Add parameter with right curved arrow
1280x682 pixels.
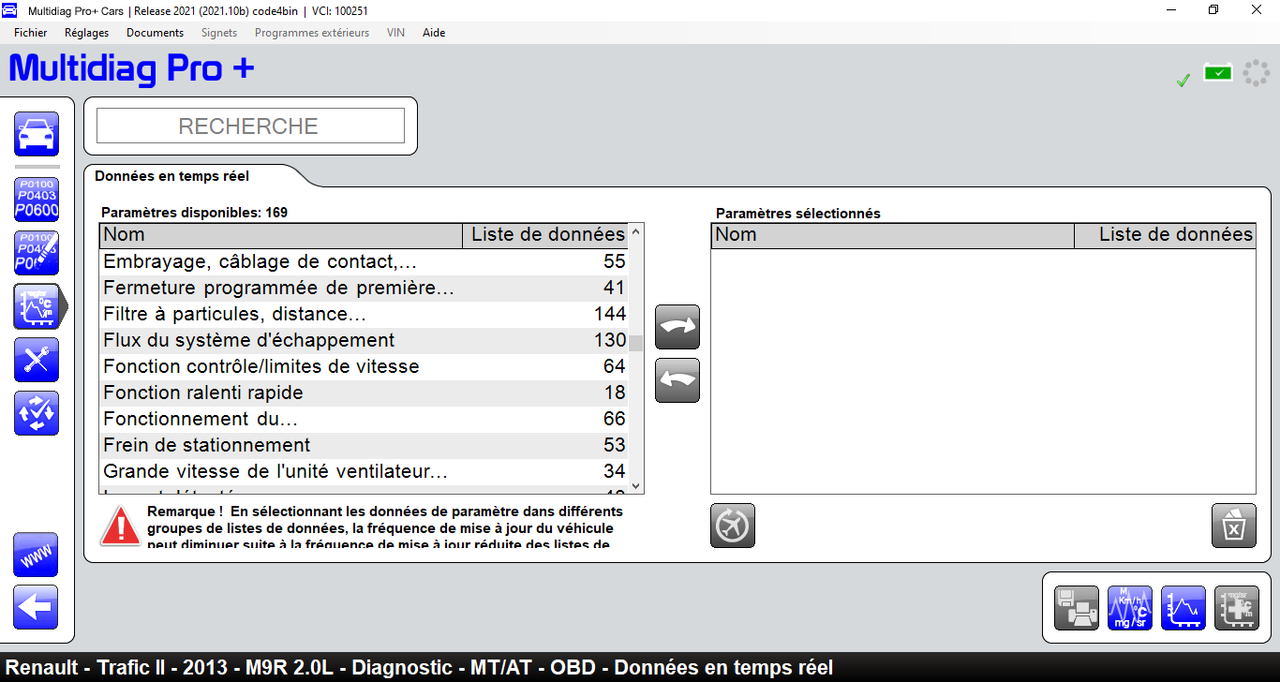click(677, 327)
